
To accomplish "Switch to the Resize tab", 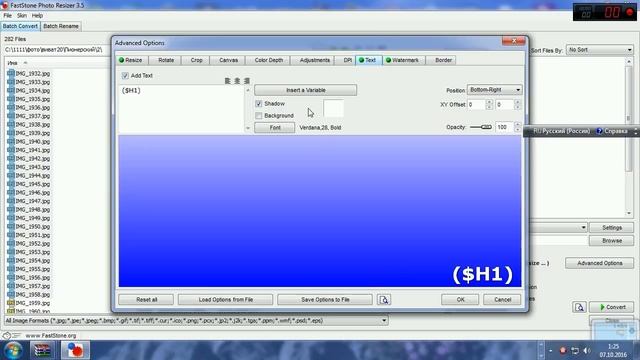I will [131, 60].
